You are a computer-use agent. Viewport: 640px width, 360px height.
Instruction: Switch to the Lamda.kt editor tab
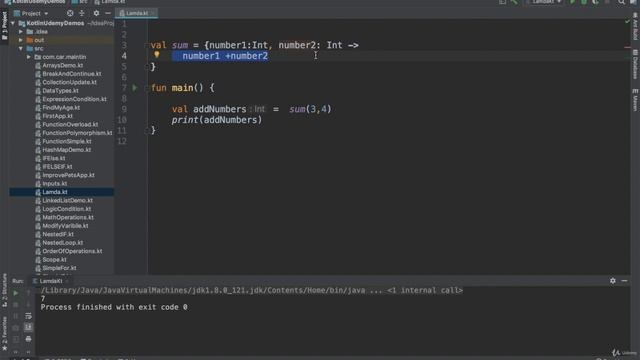pyautogui.click(x=137, y=13)
